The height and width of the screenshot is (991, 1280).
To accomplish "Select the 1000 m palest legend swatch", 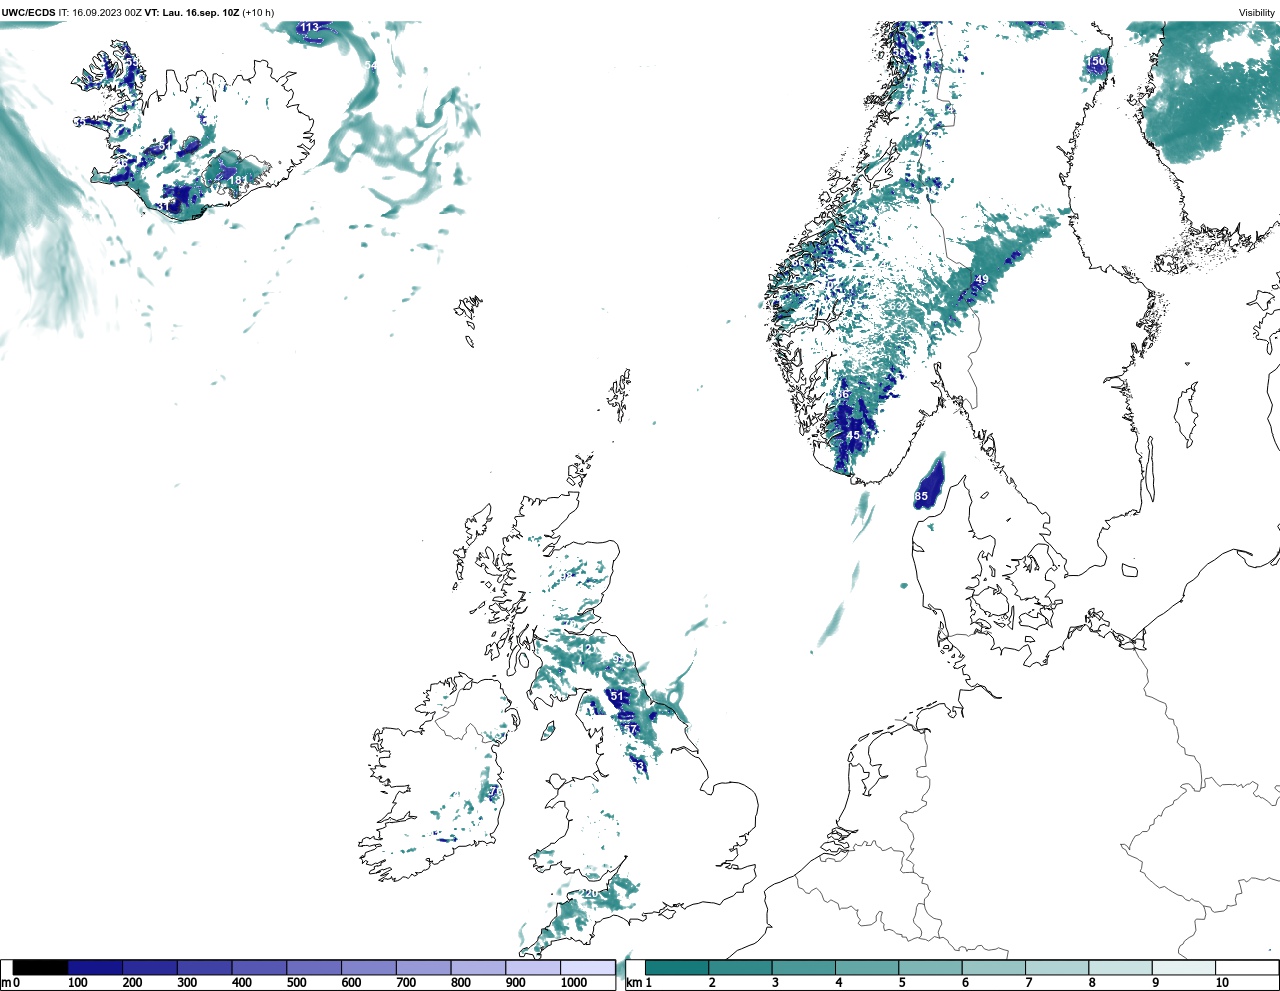I will (587, 968).
